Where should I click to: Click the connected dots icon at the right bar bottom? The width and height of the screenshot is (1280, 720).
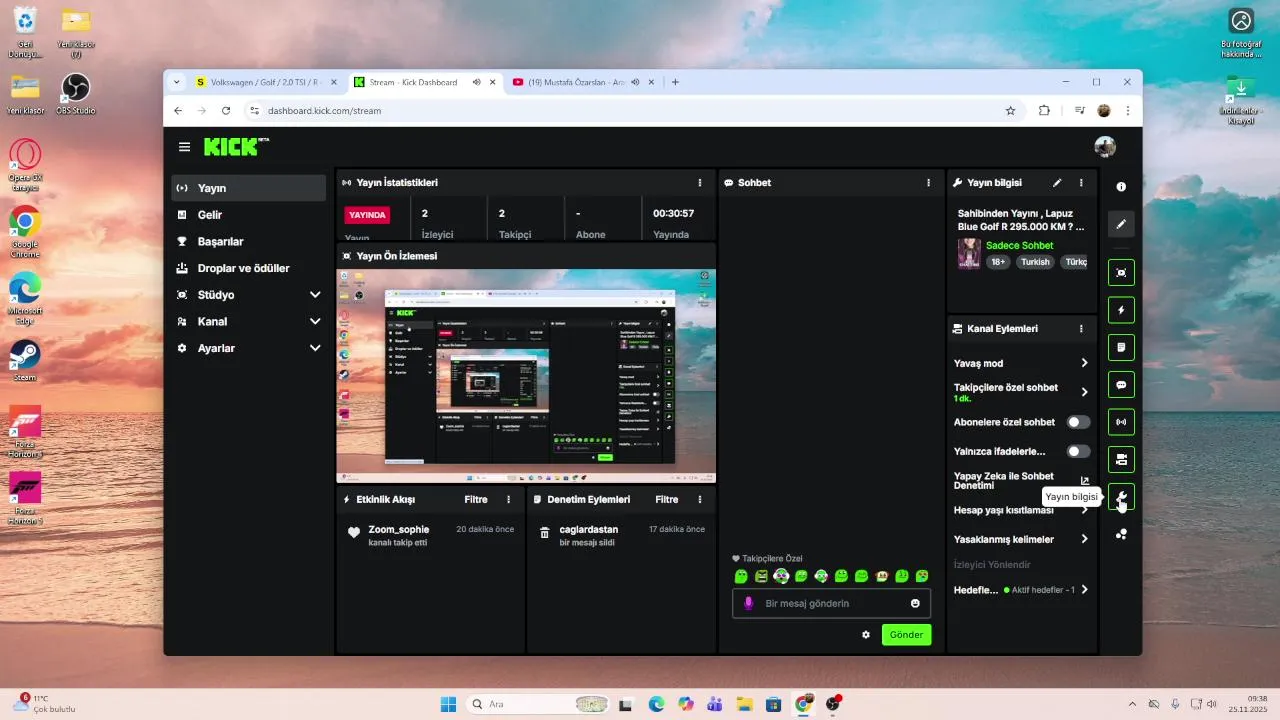coord(1121,534)
